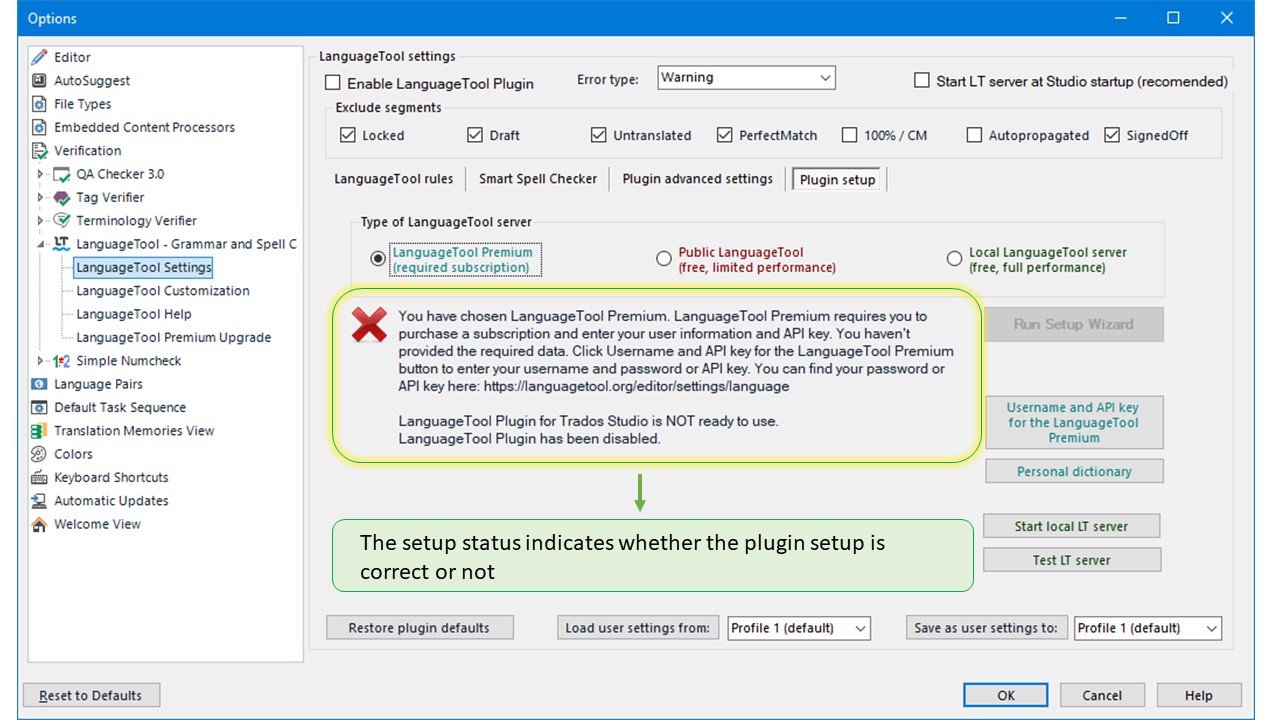Click the Keyboard Shortcuts icon
The width and height of the screenshot is (1280, 720).
click(39, 478)
